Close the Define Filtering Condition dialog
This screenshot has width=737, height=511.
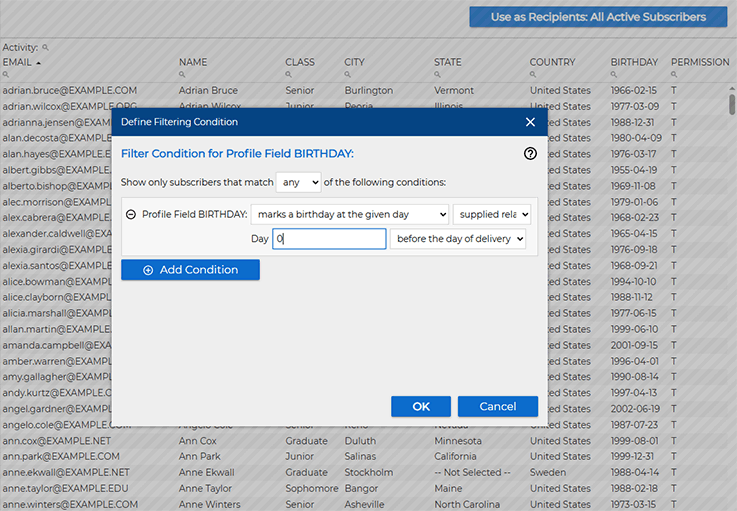(x=530, y=122)
